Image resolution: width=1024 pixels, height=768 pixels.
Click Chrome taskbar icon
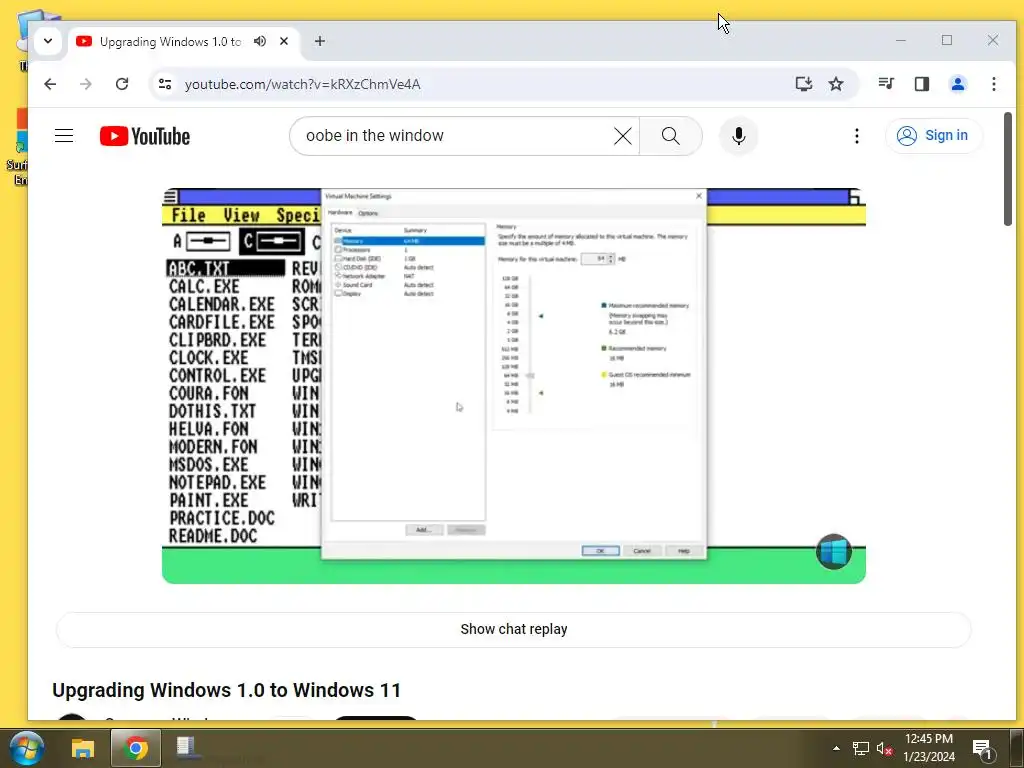[136, 748]
